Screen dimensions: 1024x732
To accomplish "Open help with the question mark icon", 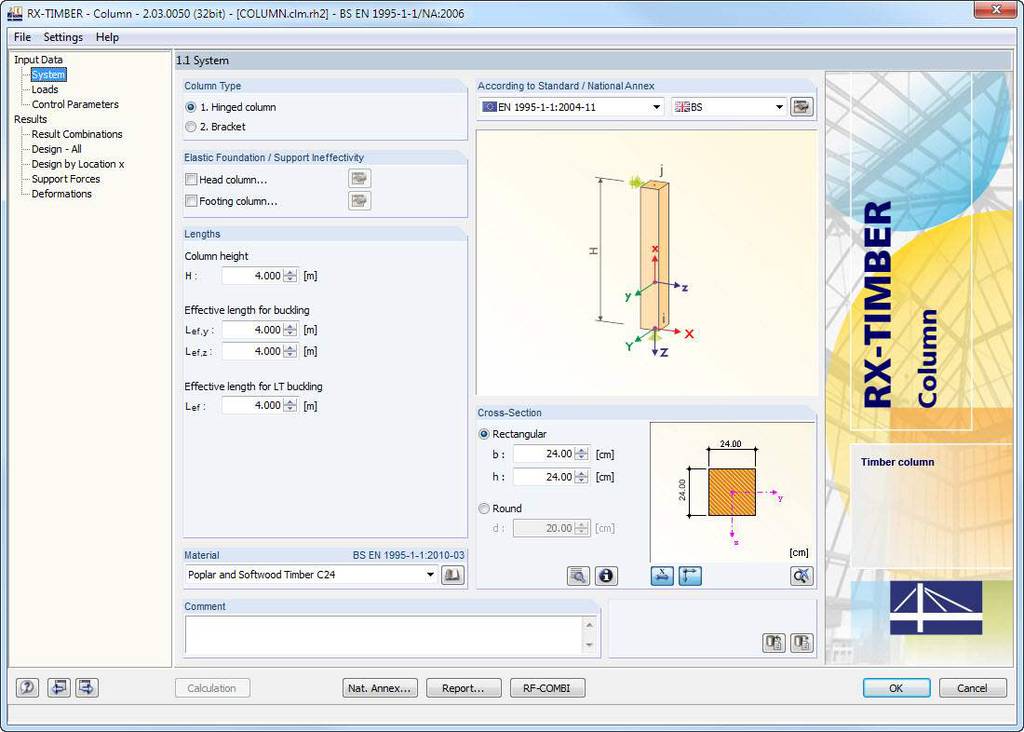I will coord(27,688).
